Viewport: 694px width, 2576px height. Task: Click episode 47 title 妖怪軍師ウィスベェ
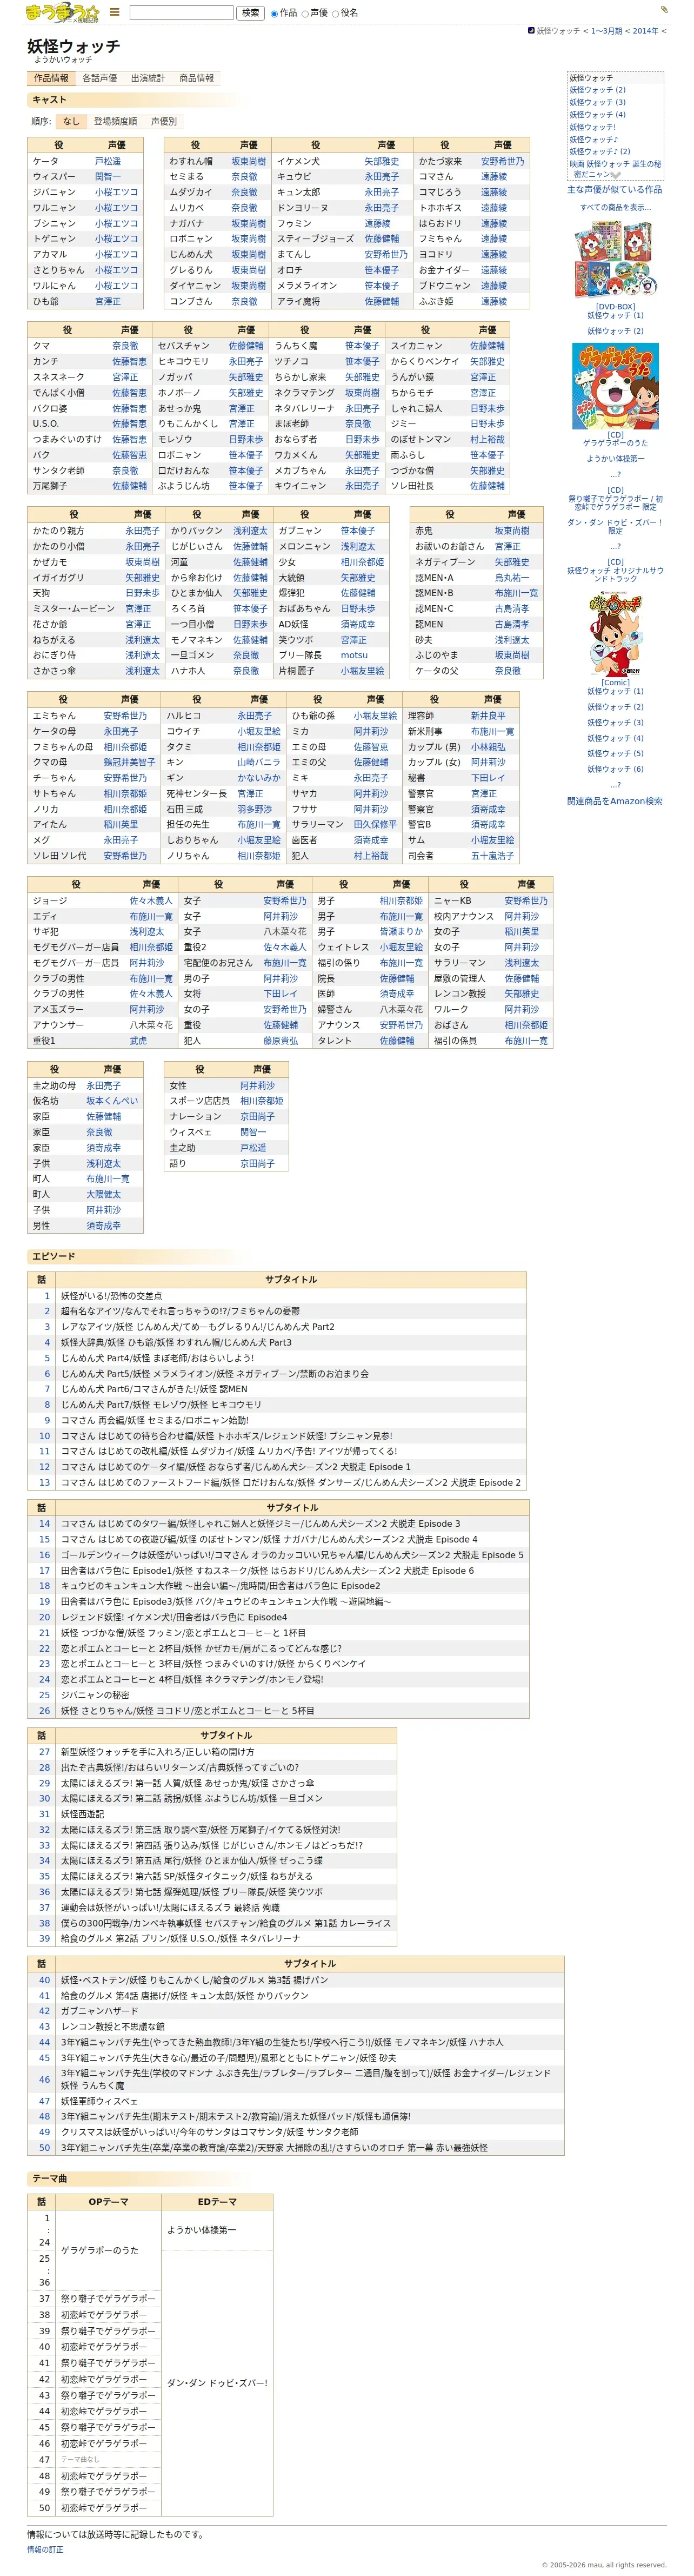coord(99,2101)
